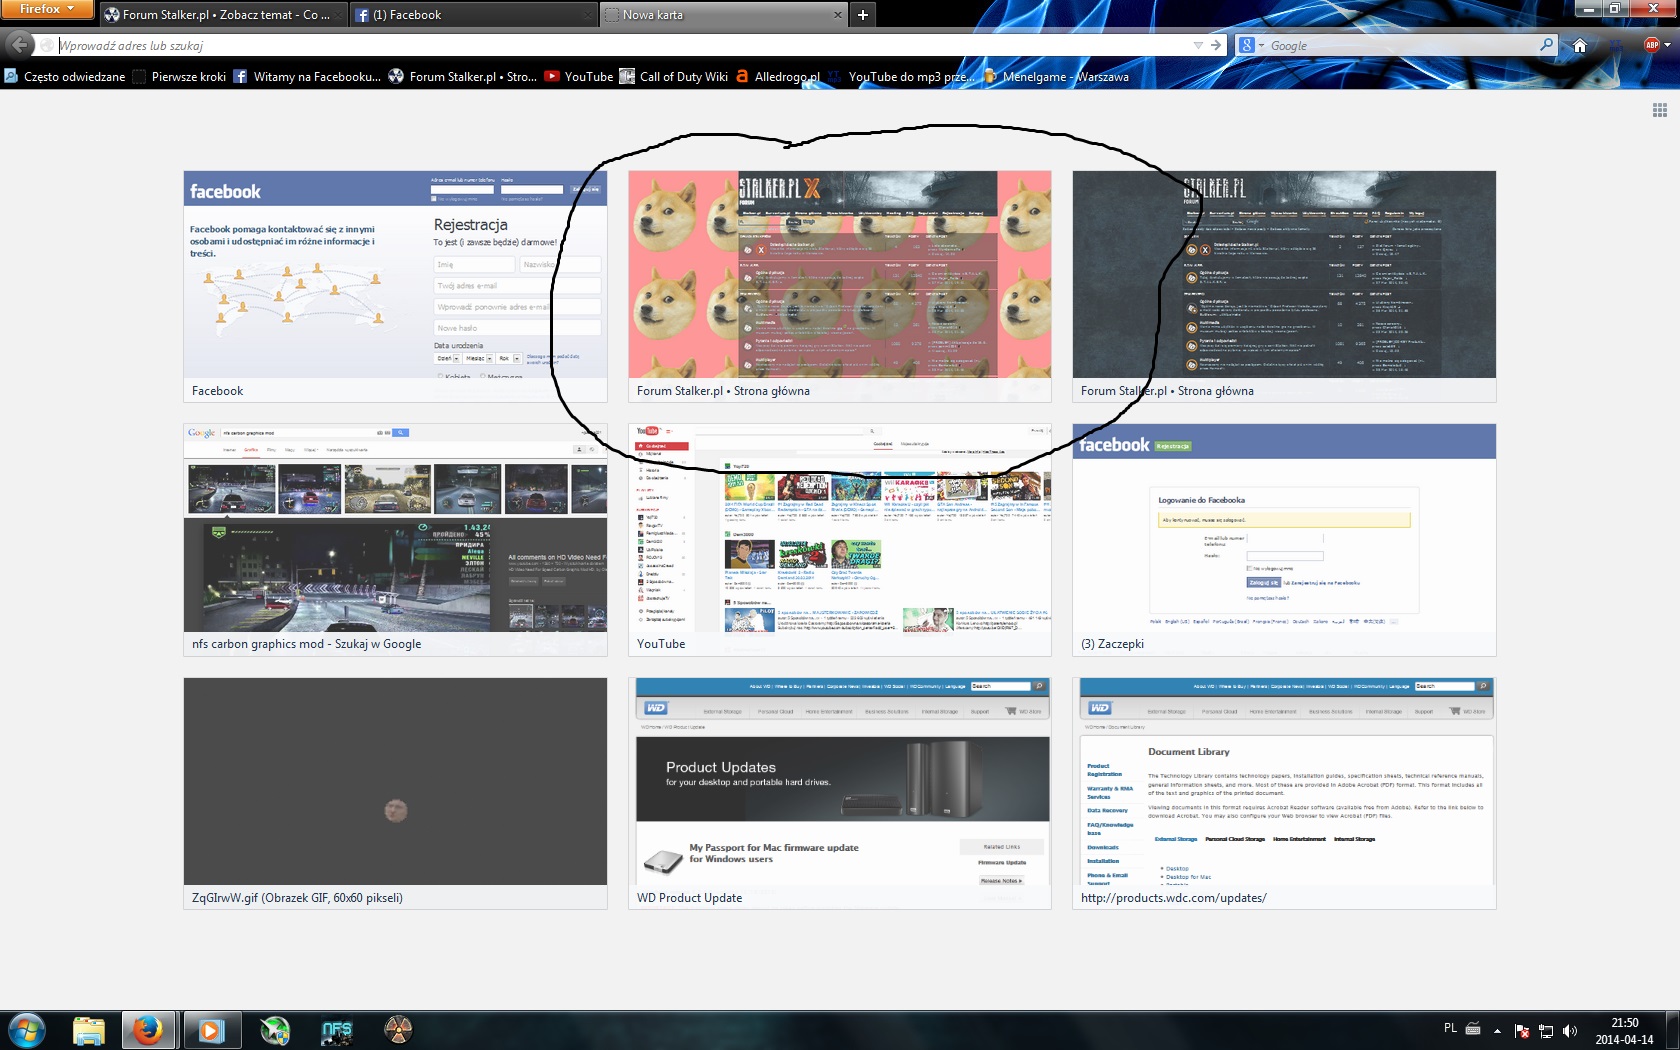Focus the Google search box
This screenshot has height=1050, width=1680.
pos(1402,46)
